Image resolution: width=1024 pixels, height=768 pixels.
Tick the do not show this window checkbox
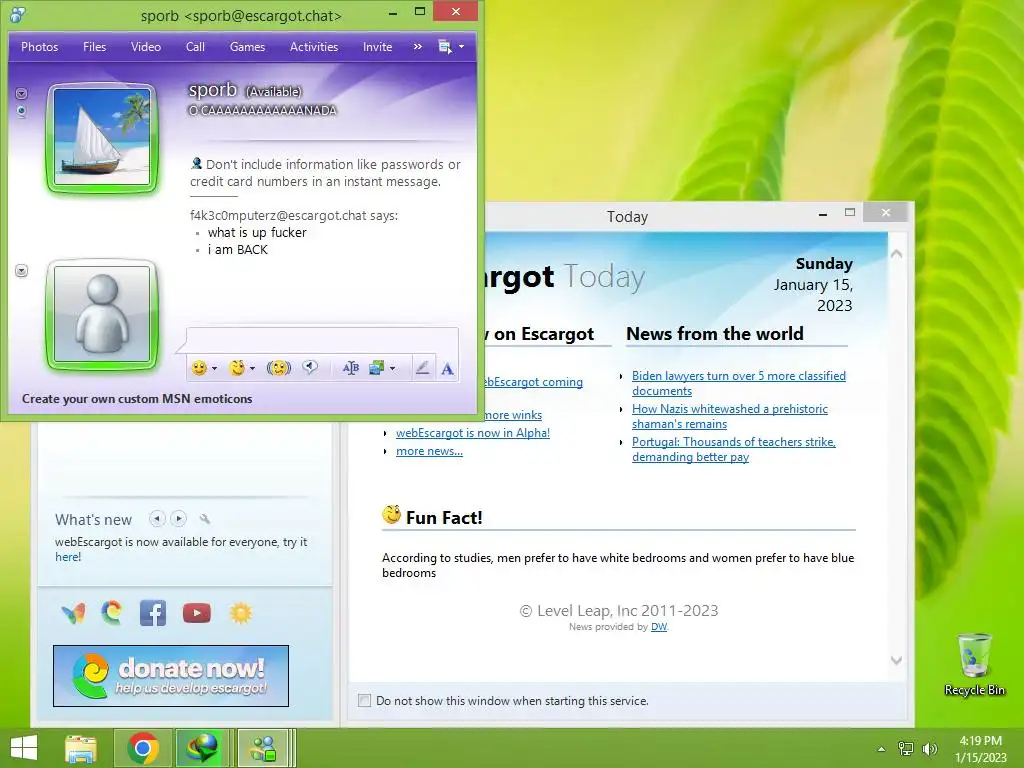click(364, 701)
